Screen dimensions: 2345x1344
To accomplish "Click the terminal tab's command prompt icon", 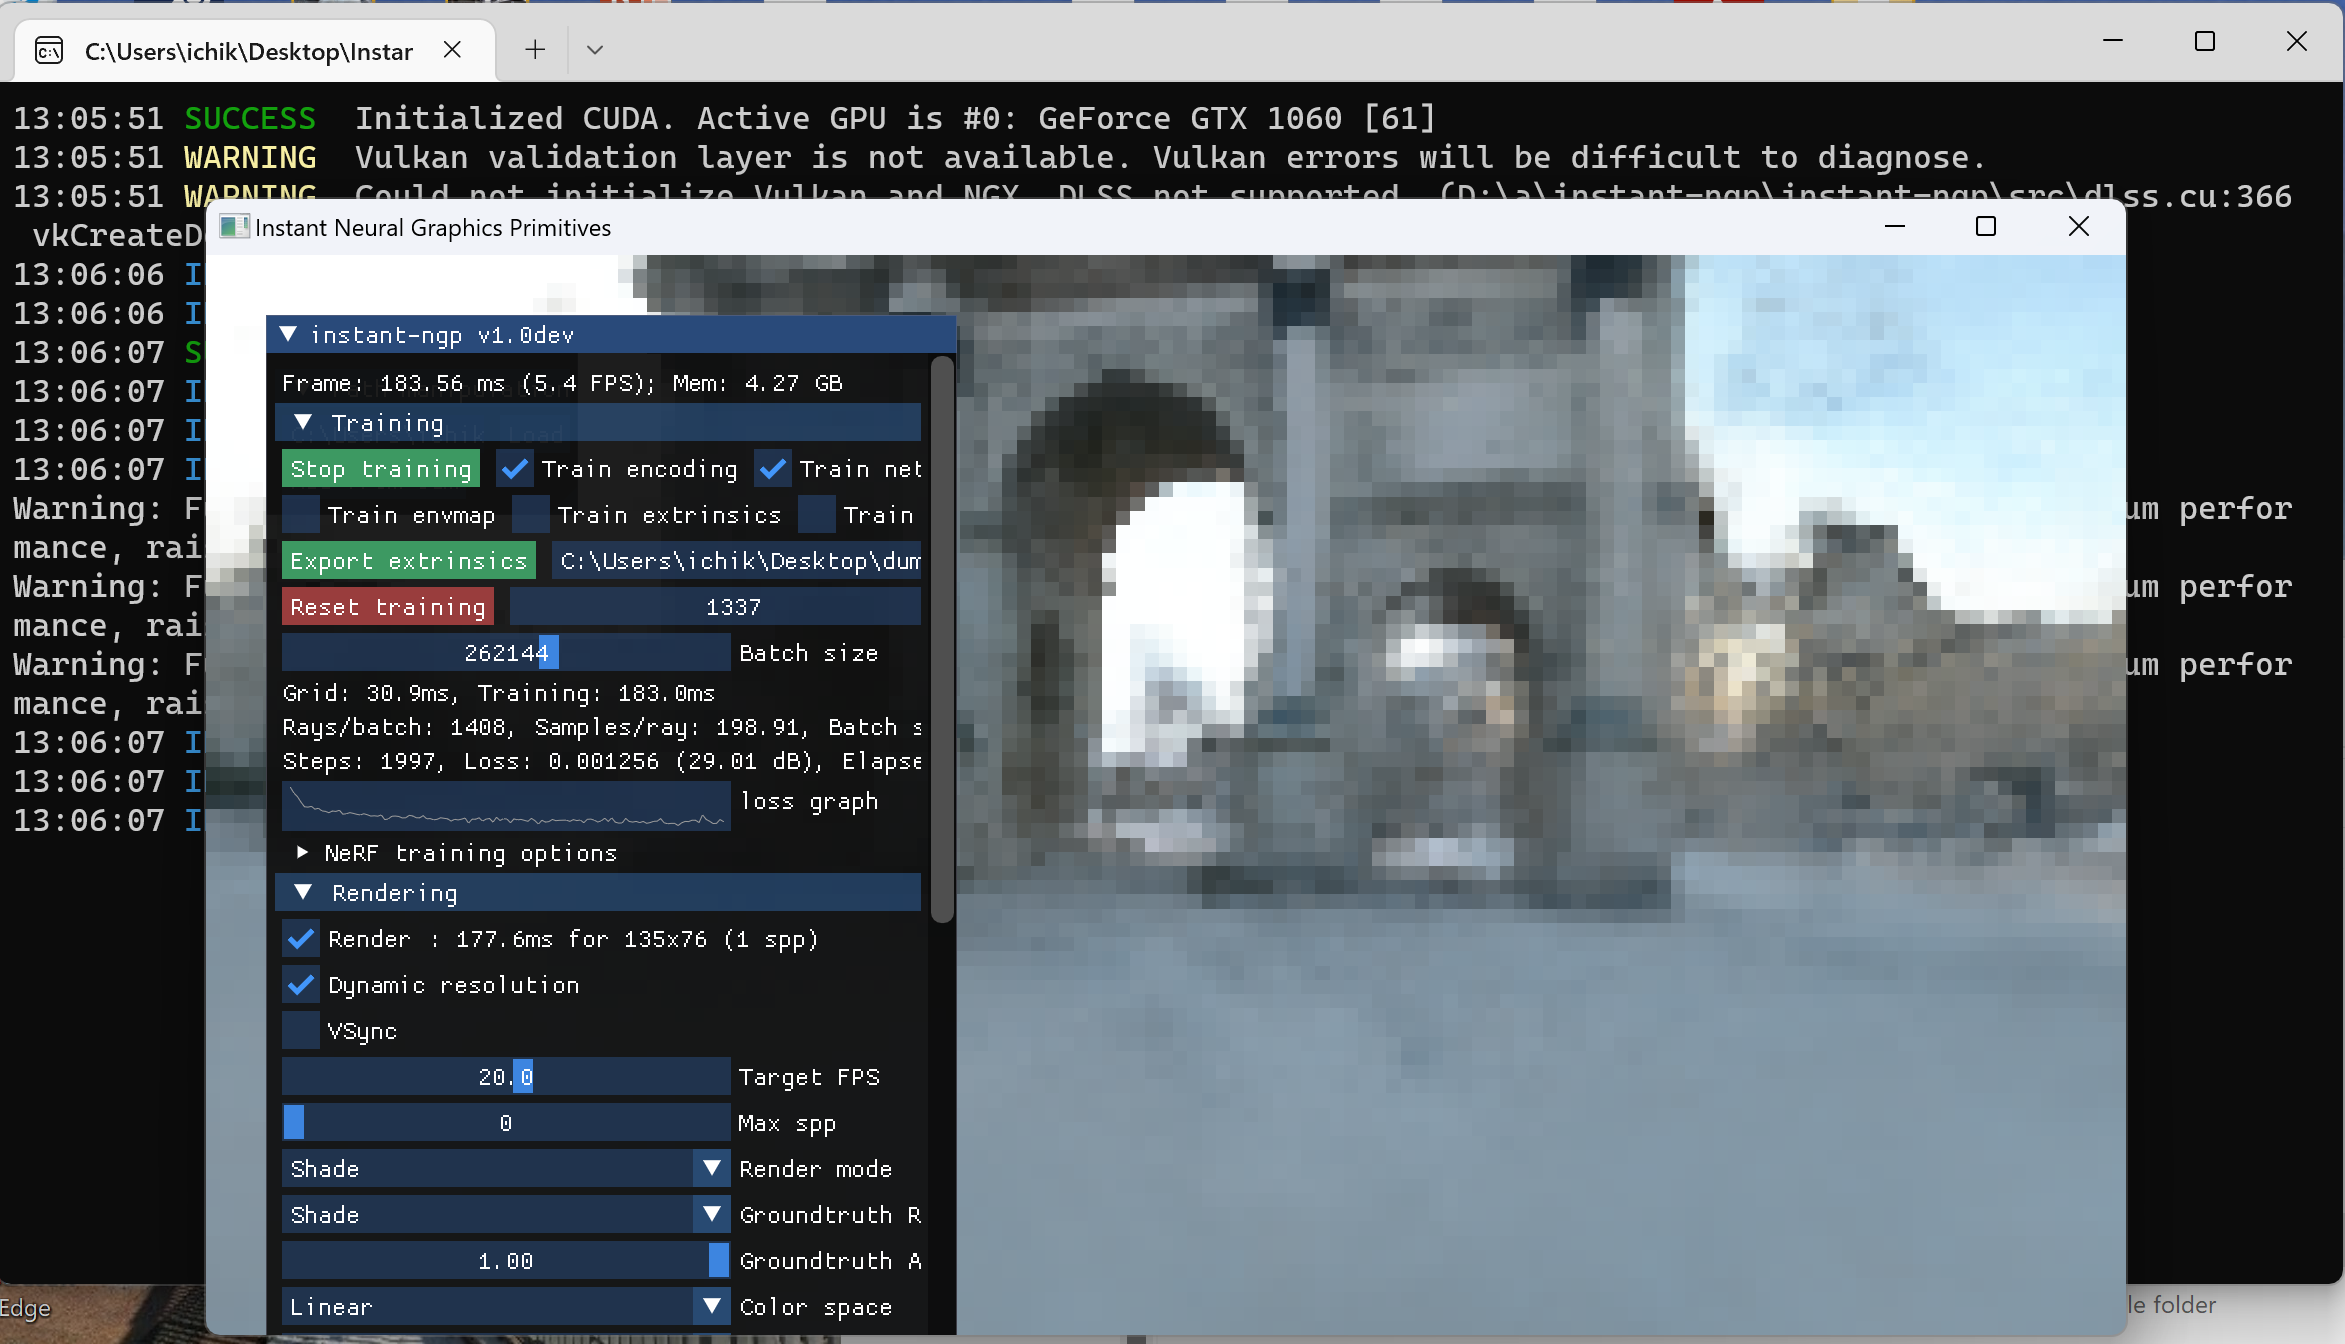I will tap(49, 51).
